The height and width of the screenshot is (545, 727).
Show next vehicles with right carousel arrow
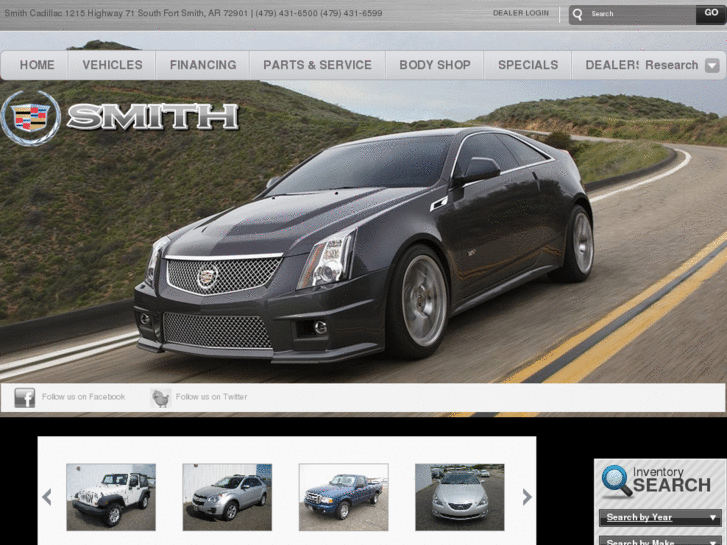527,497
